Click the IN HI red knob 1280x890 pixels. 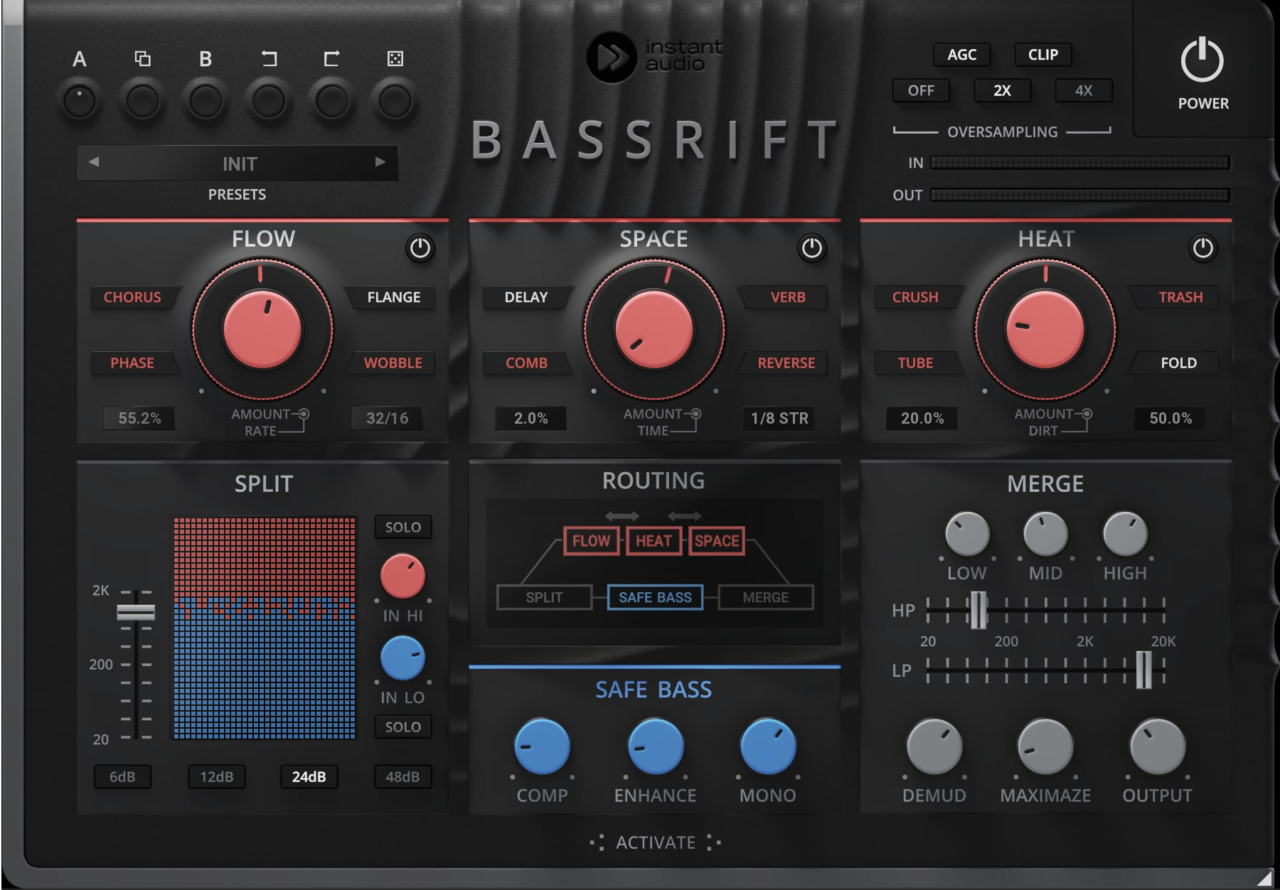[403, 577]
